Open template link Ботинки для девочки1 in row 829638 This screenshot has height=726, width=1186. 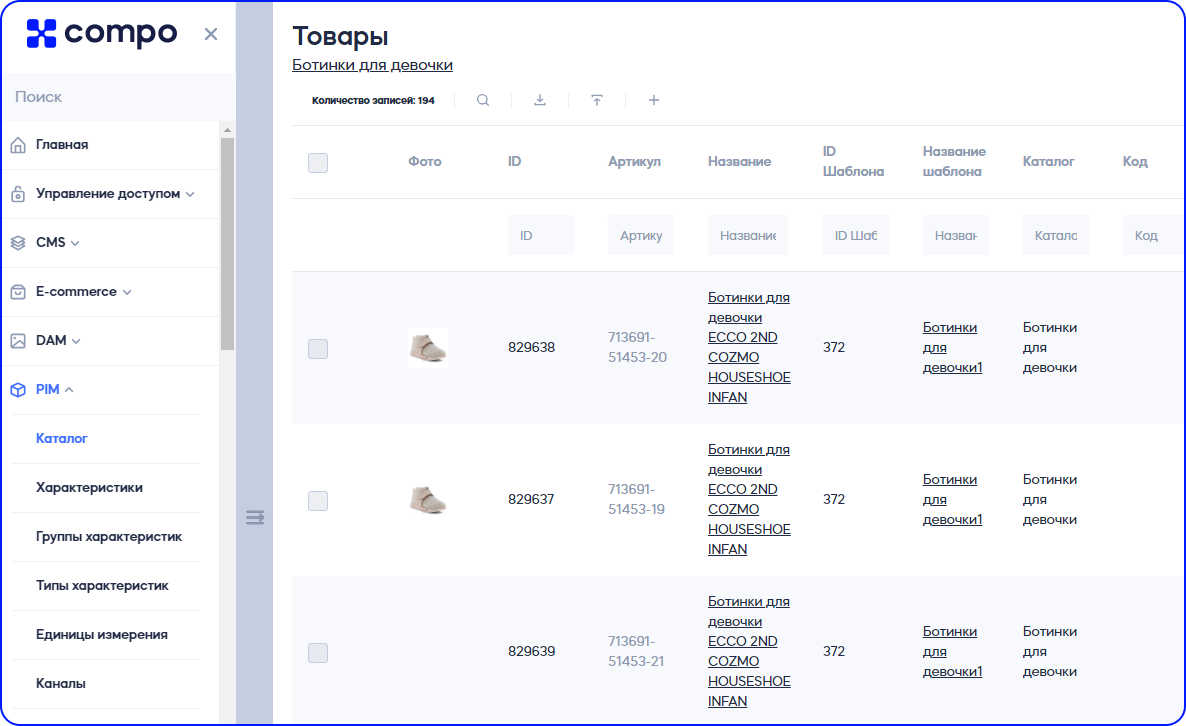[952, 347]
